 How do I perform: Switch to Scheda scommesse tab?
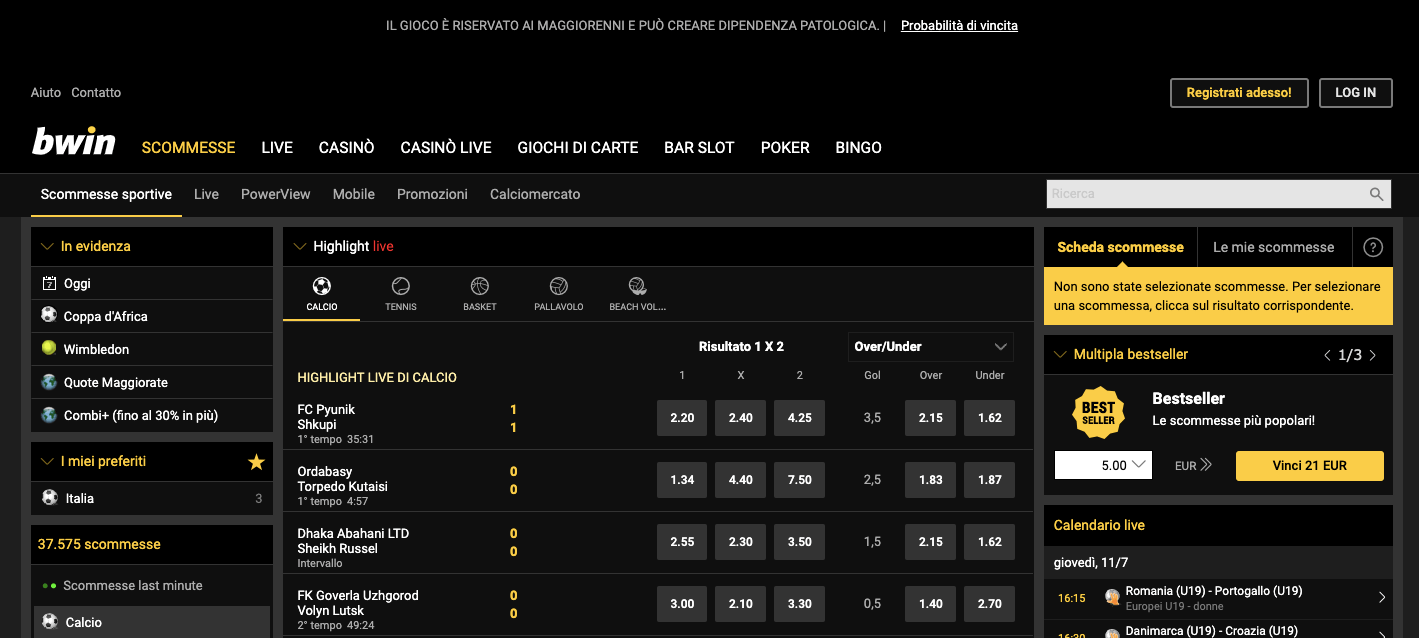click(x=1120, y=247)
